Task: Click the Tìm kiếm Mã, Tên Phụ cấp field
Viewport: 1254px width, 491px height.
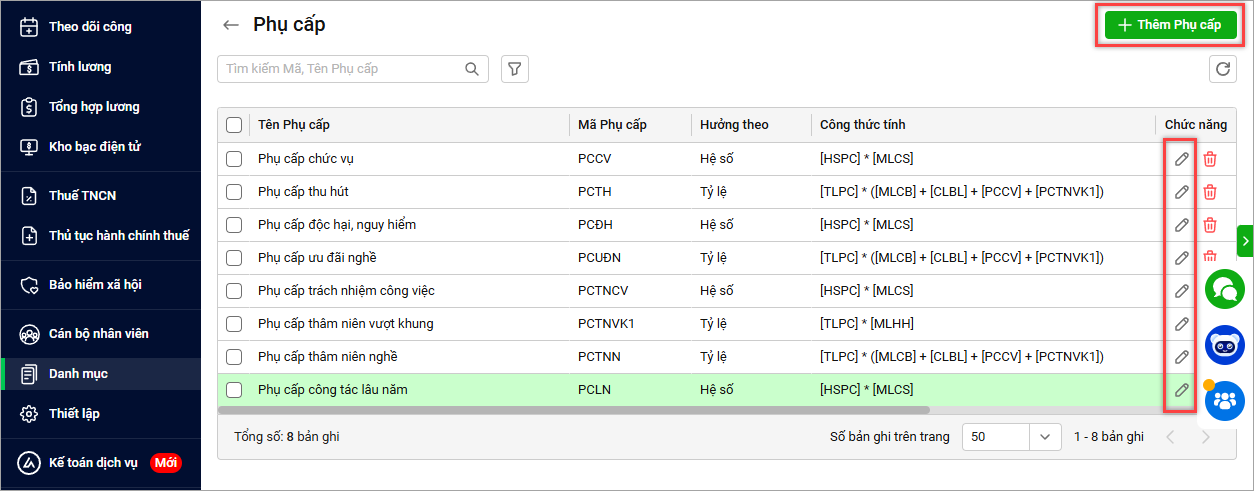Action: pos(342,69)
